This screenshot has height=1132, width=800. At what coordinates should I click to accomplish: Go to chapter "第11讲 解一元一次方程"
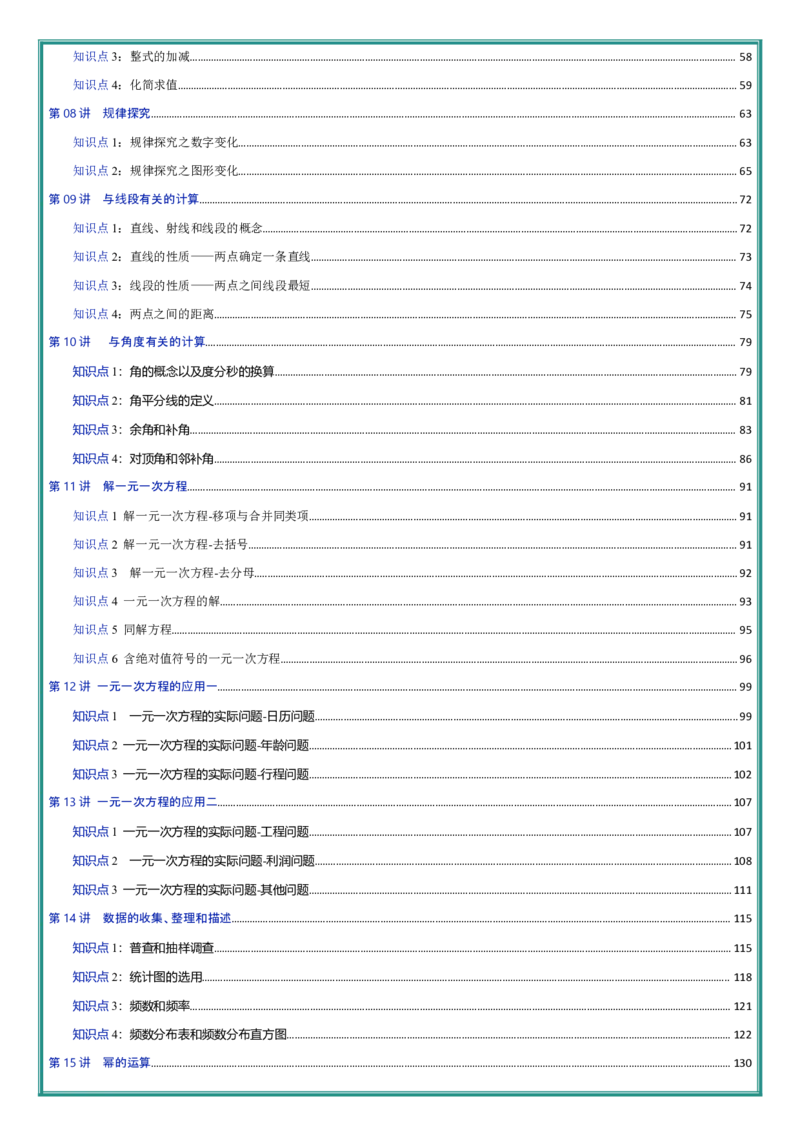click(x=400, y=487)
